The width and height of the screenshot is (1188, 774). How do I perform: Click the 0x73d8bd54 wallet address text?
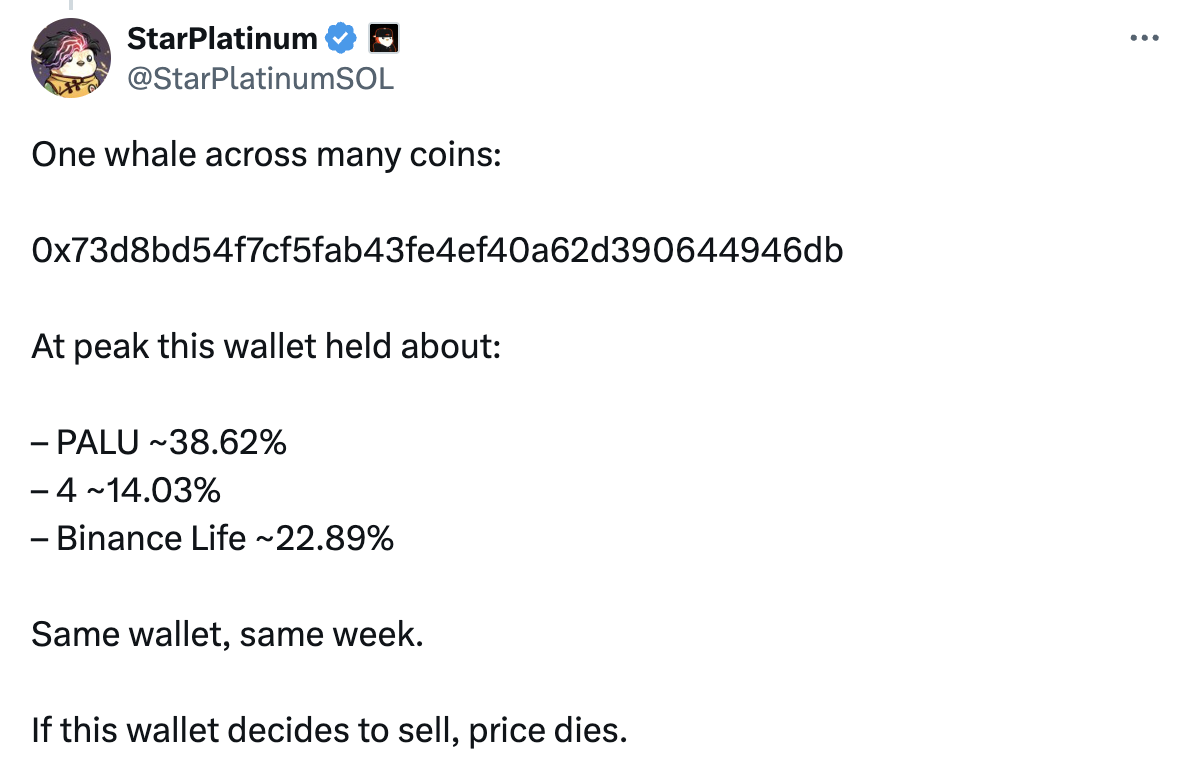coord(437,251)
